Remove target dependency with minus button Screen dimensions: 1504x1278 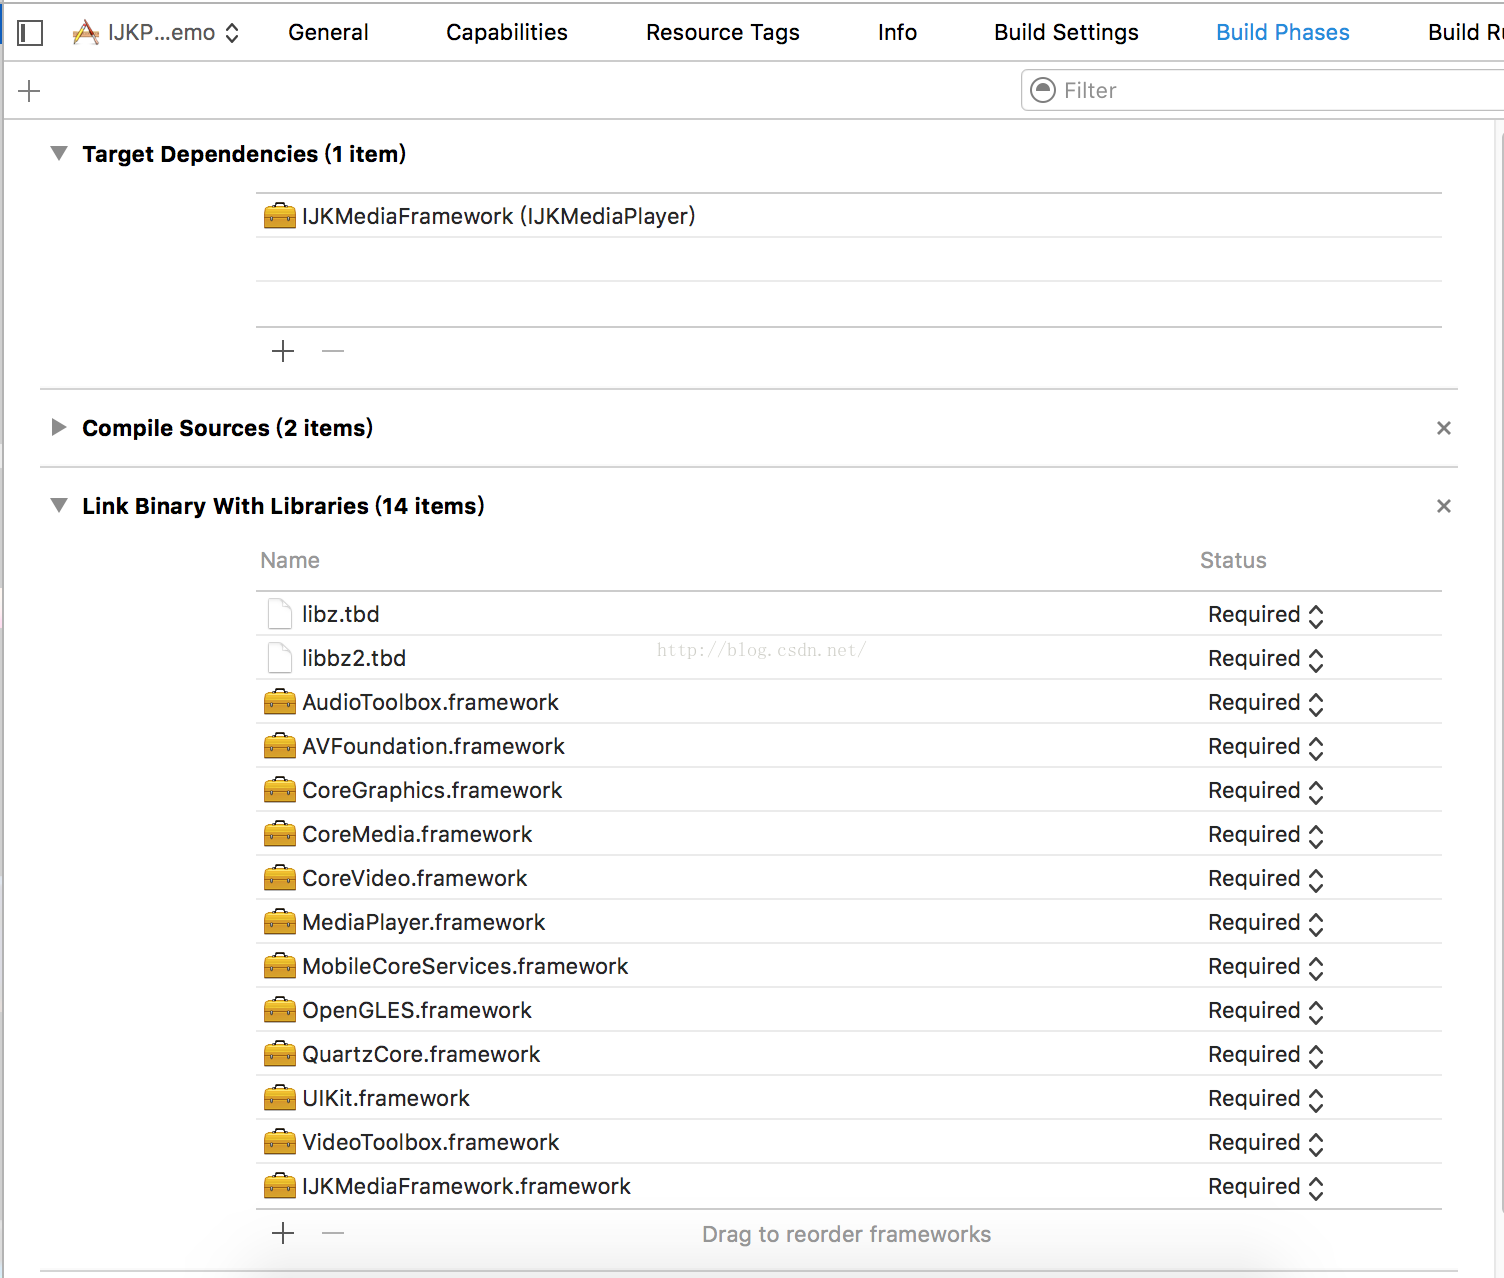(333, 351)
